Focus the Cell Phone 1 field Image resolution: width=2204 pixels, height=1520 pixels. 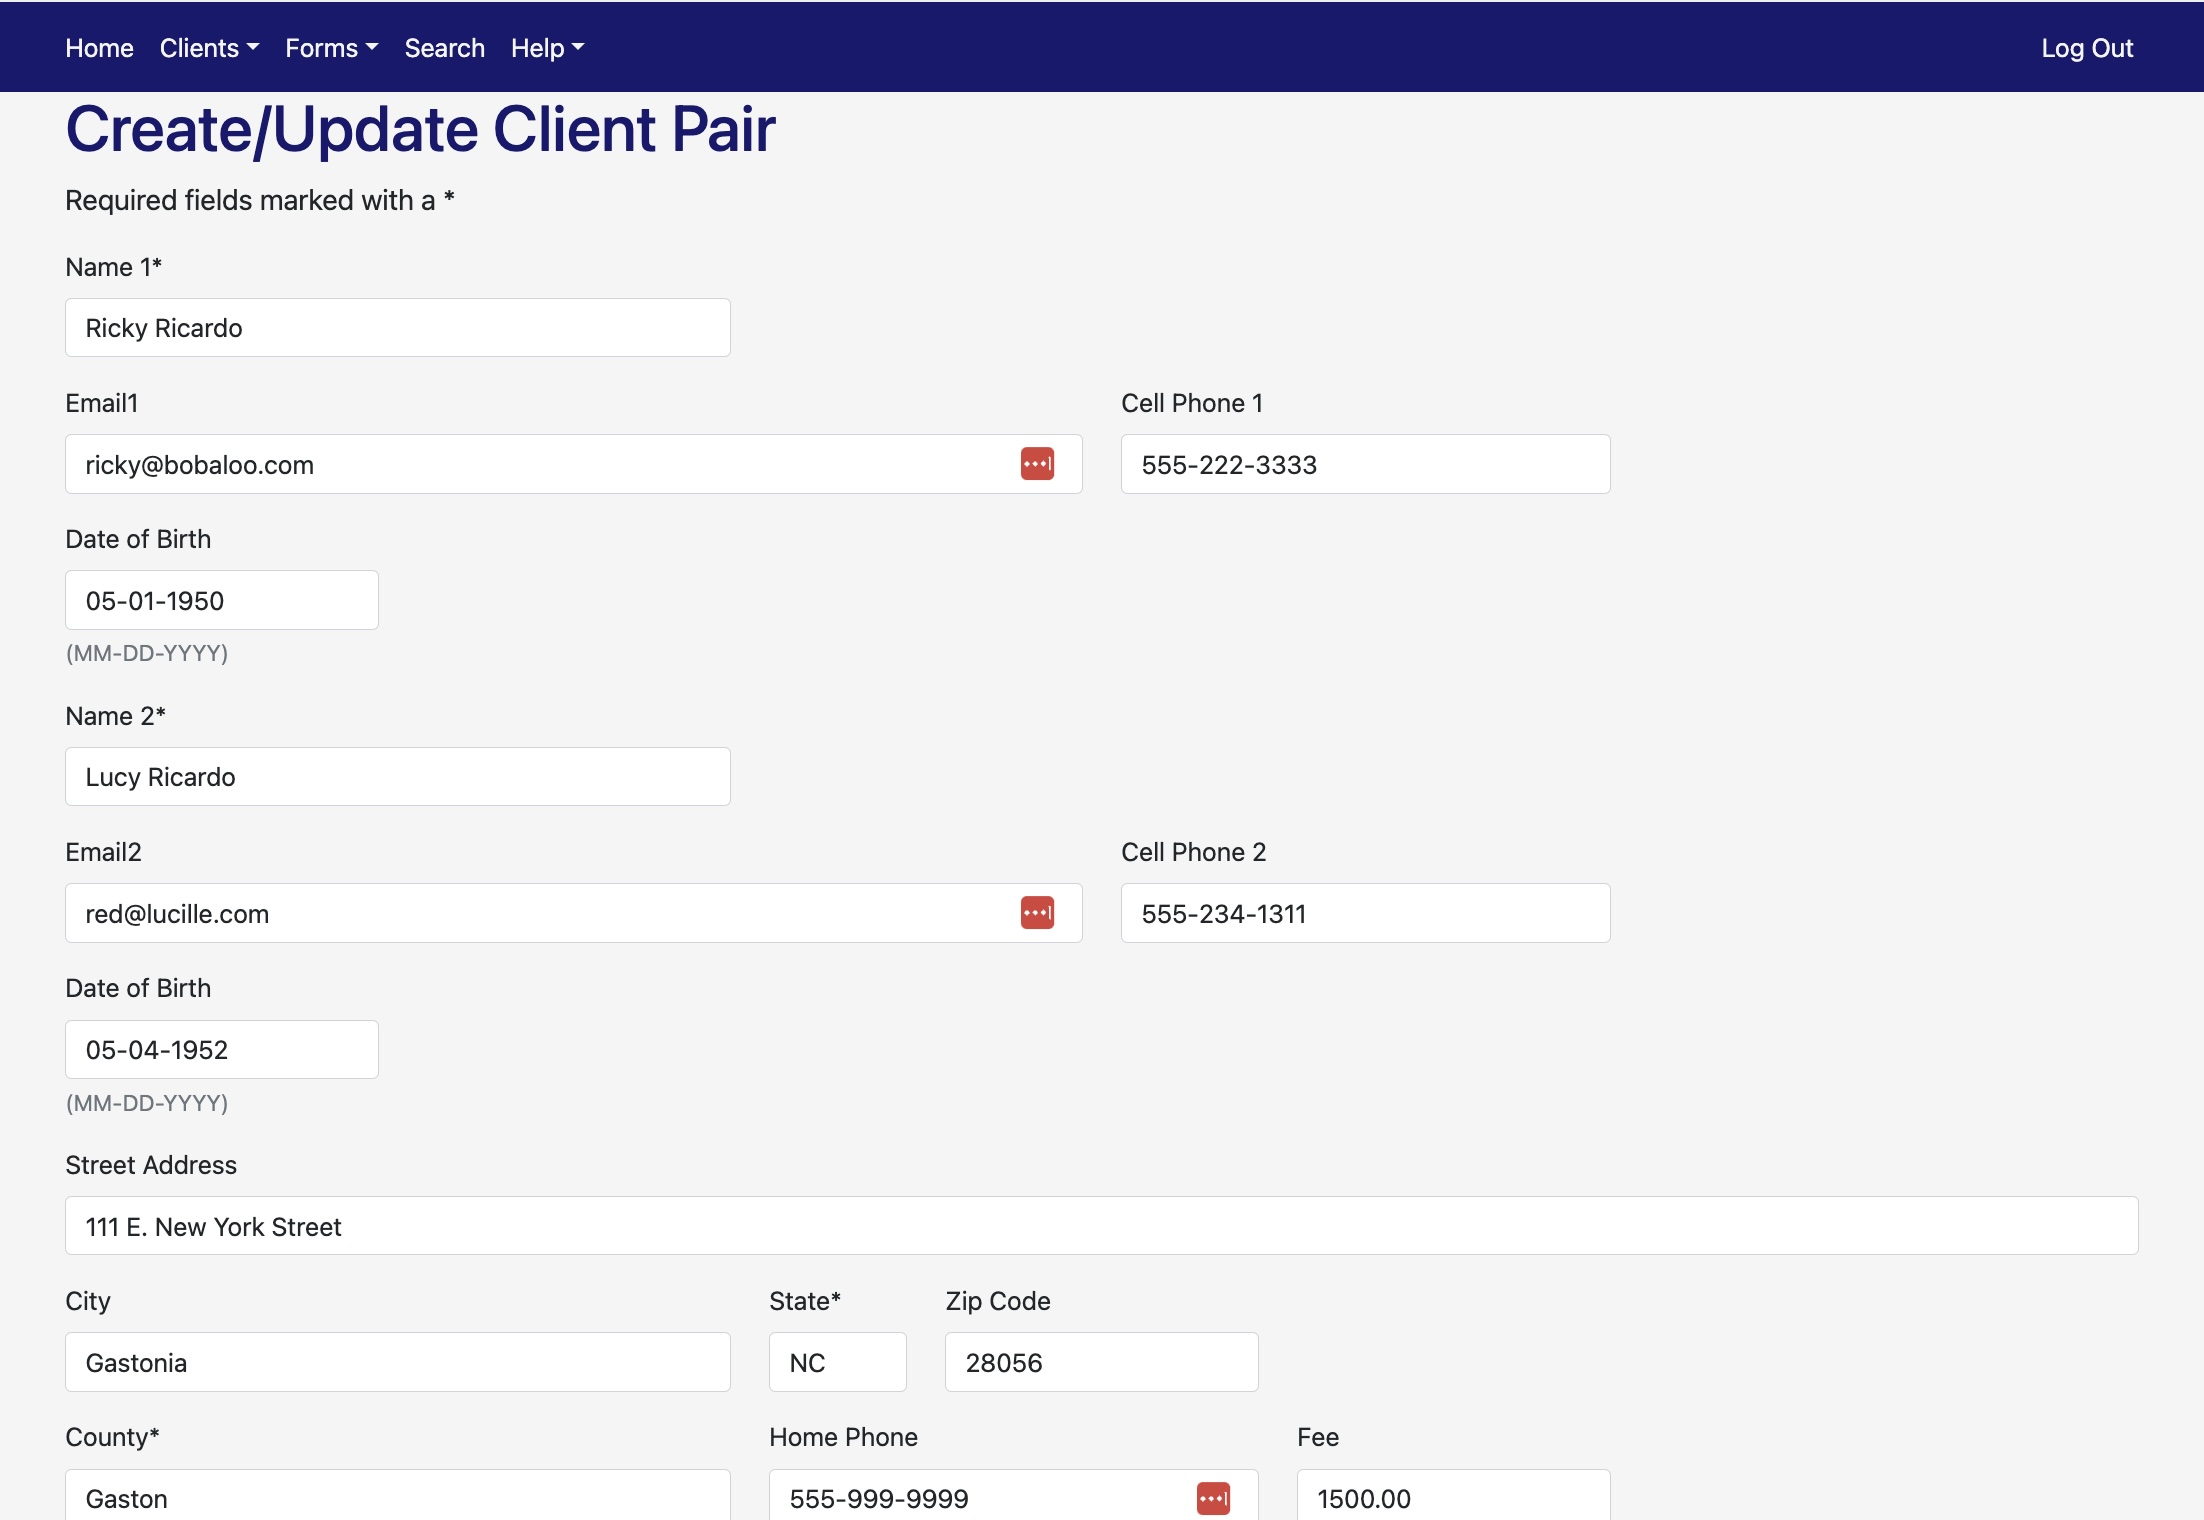pos(1364,464)
